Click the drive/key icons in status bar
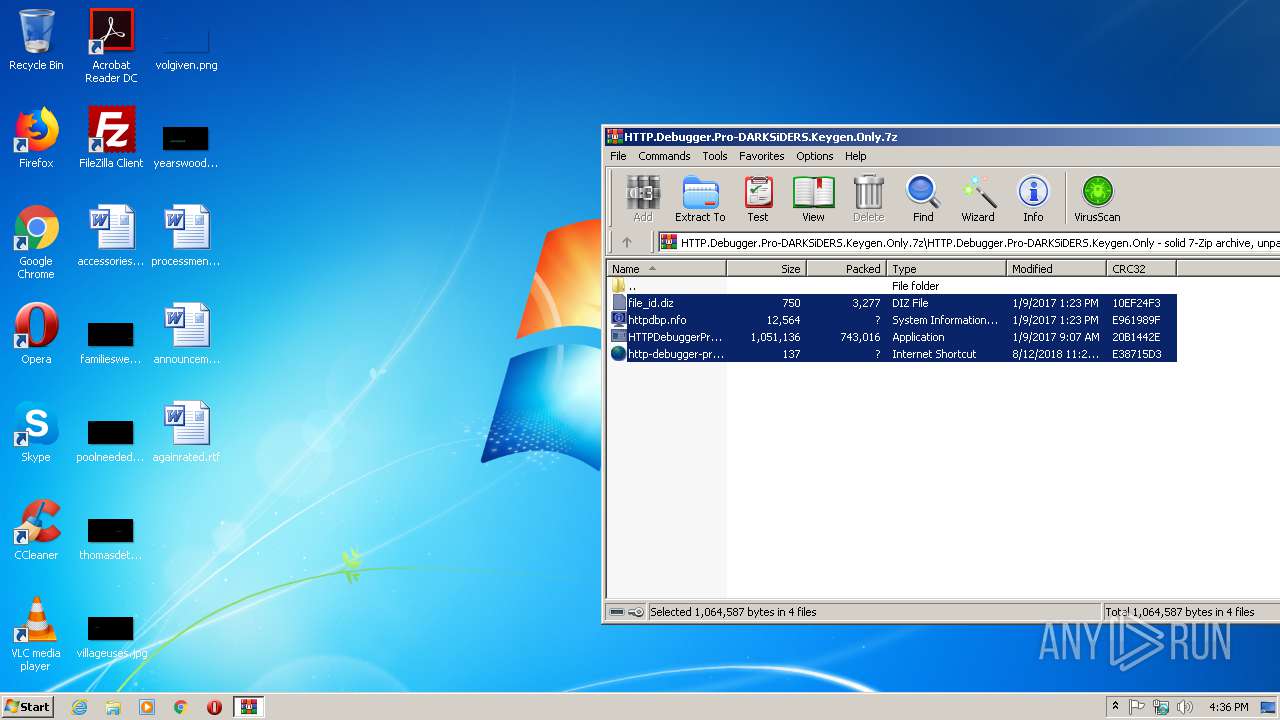Image resolution: width=1280 pixels, height=720 pixels. click(x=627, y=612)
